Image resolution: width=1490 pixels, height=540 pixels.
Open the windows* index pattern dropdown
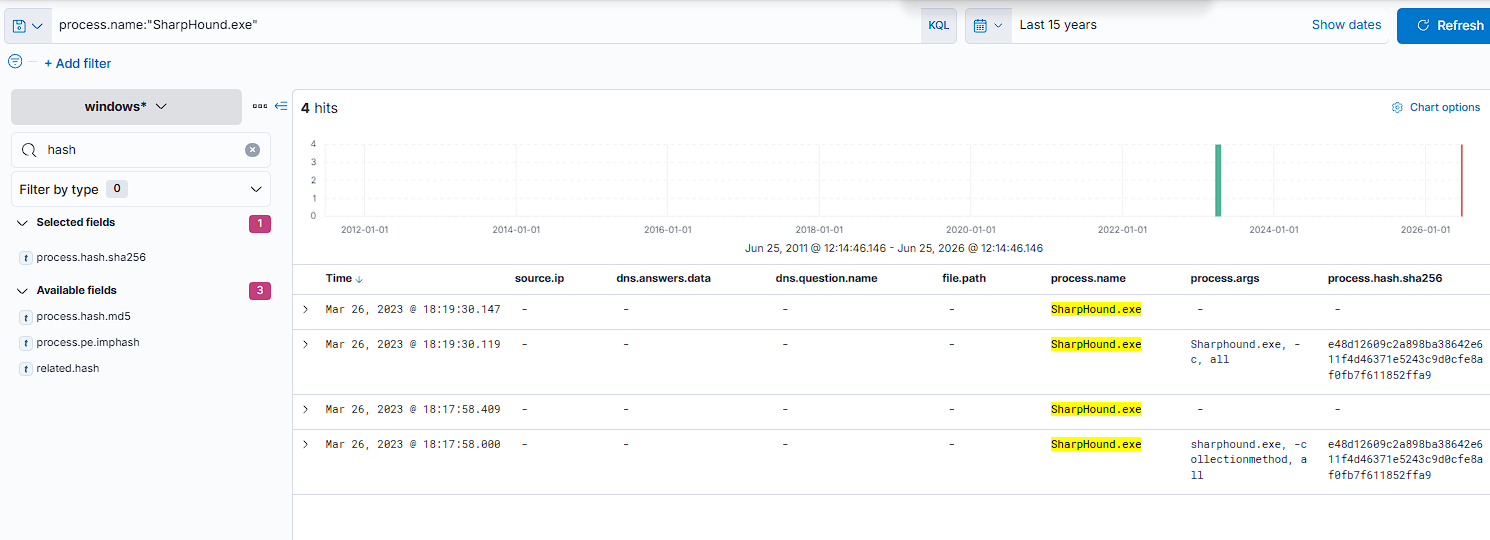point(126,106)
